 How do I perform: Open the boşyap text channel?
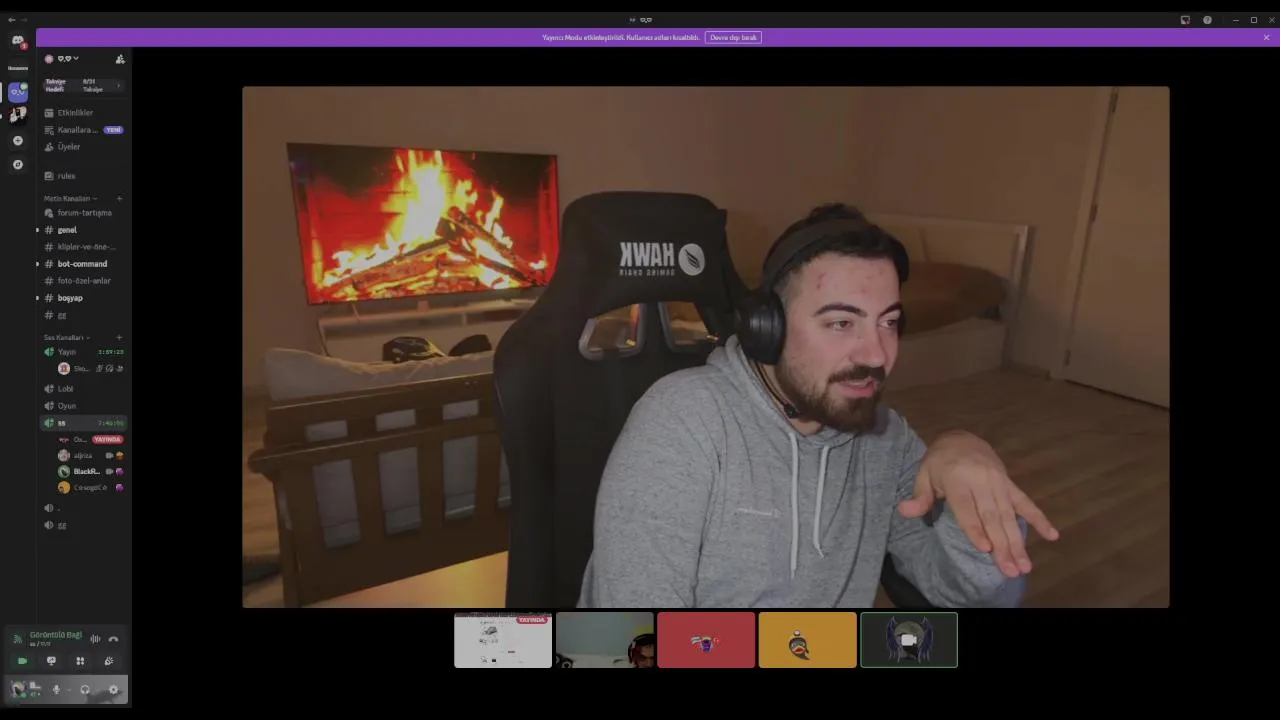point(83,298)
